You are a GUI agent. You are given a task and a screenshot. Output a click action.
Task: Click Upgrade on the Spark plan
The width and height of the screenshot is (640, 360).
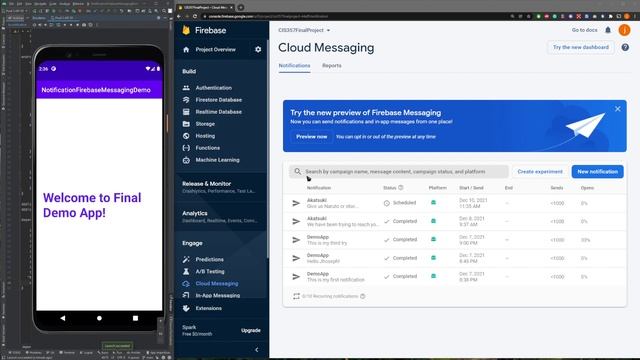click(x=251, y=331)
